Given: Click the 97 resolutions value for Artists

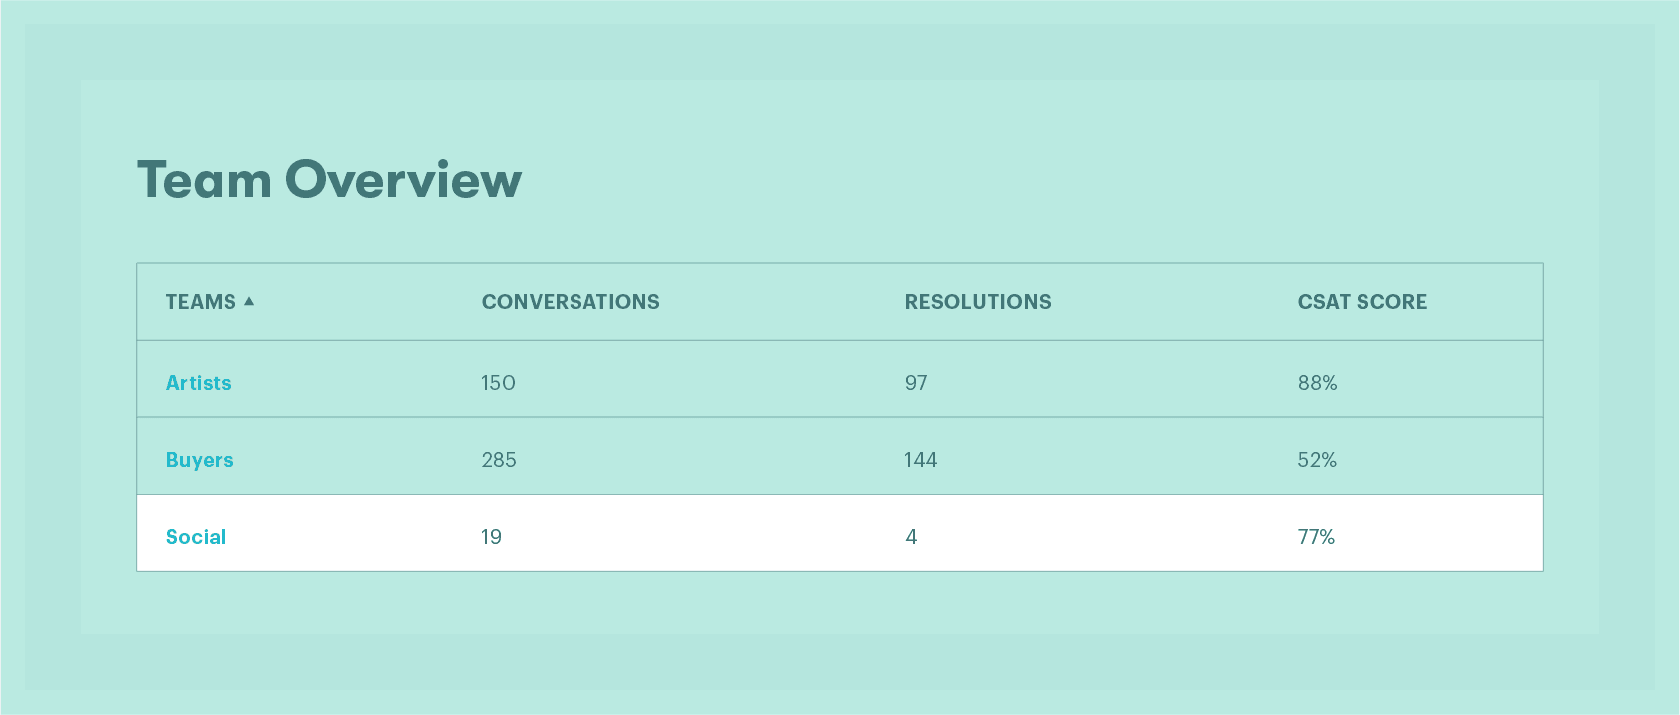Looking at the screenshot, I should (916, 382).
